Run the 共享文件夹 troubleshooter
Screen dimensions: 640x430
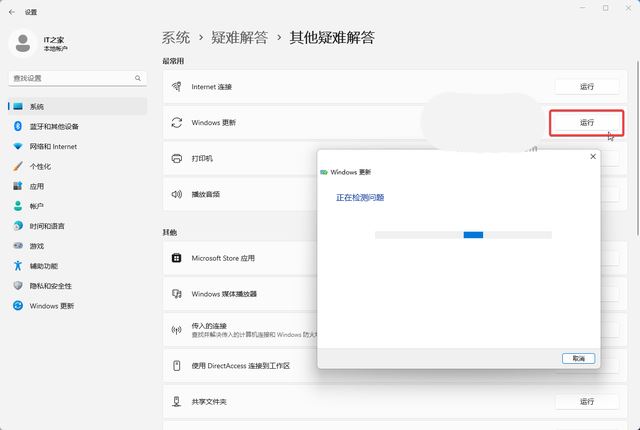click(x=587, y=401)
